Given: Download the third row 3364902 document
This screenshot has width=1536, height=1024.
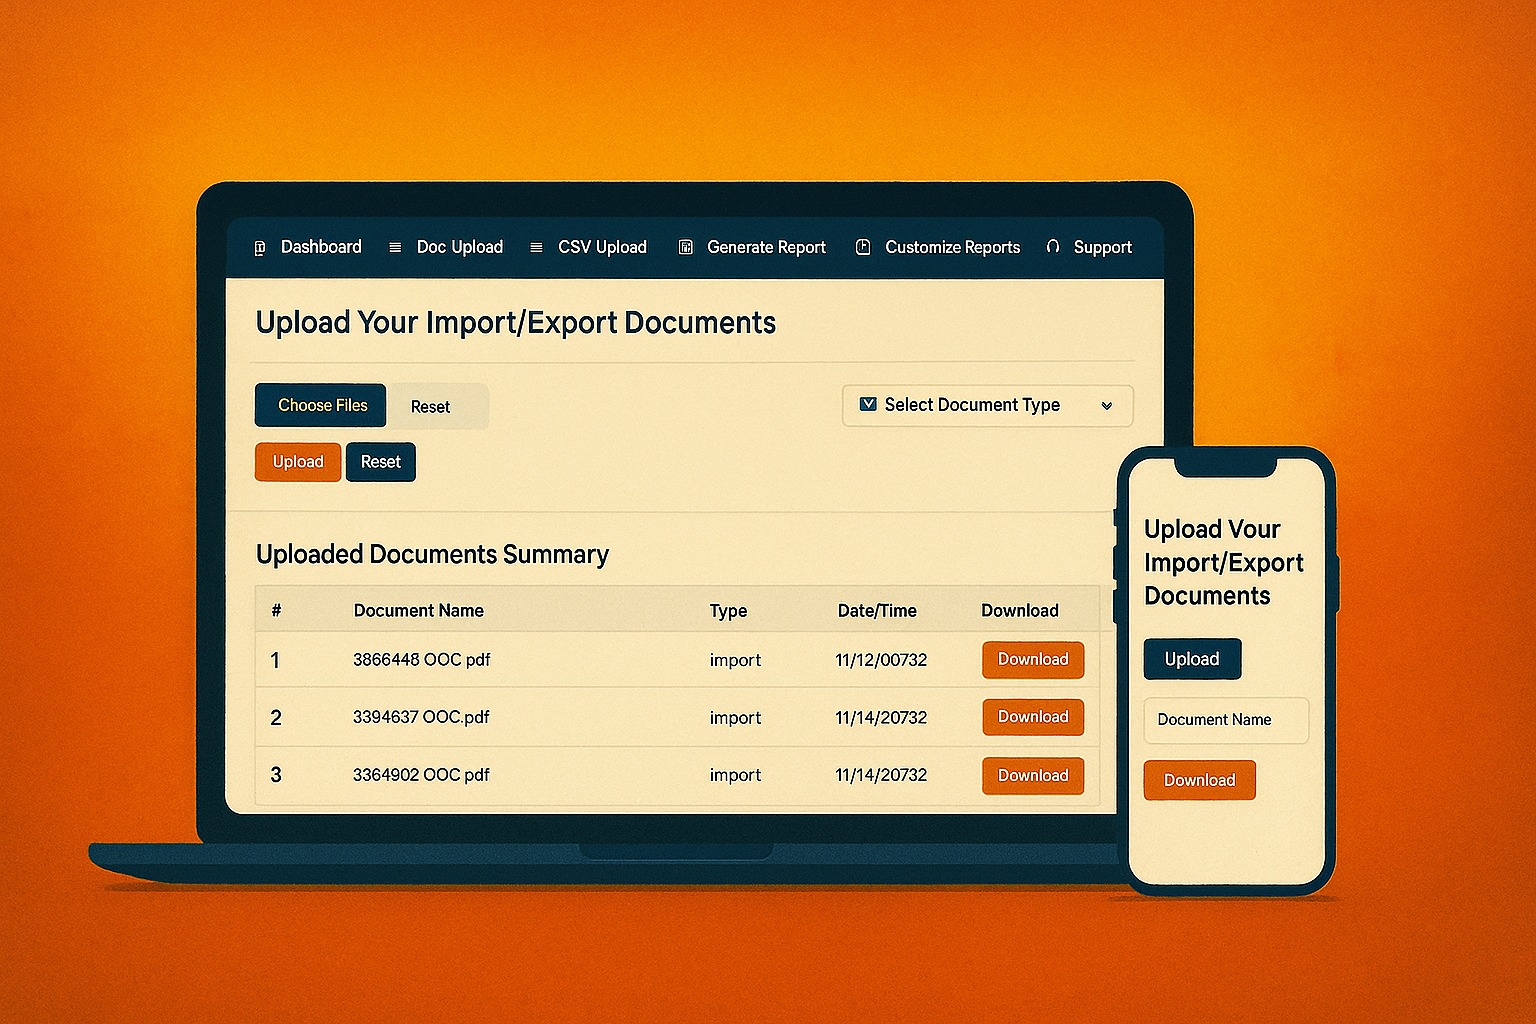Looking at the screenshot, I should [1032, 776].
